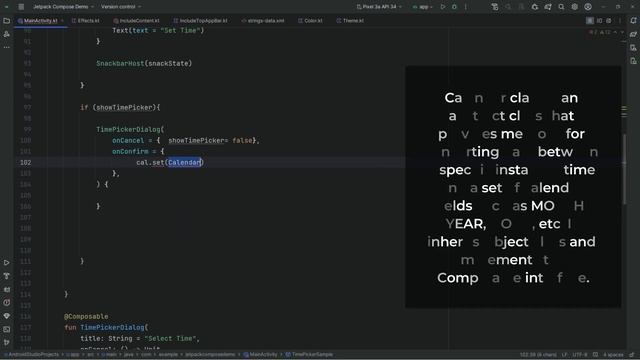Open the account profile icon
The height and width of the screenshot is (360, 640).
(x=588, y=7)
